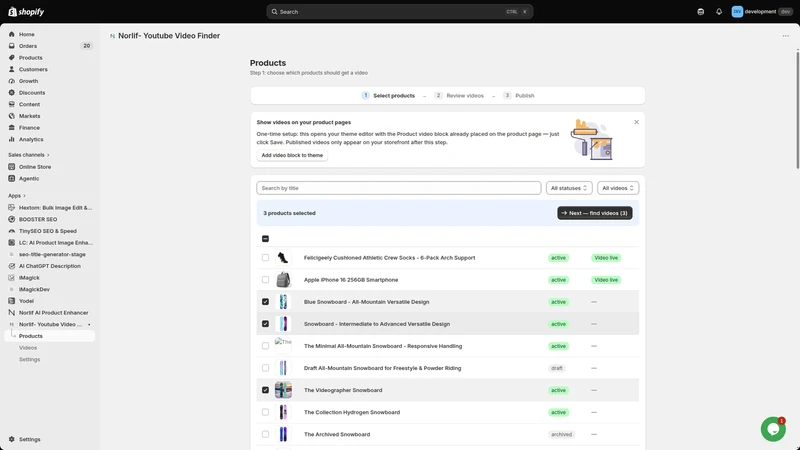Click the archived status badge
The width and height of the screenshot is (800, 450).
pyautogui.click(x=561, y=435)
